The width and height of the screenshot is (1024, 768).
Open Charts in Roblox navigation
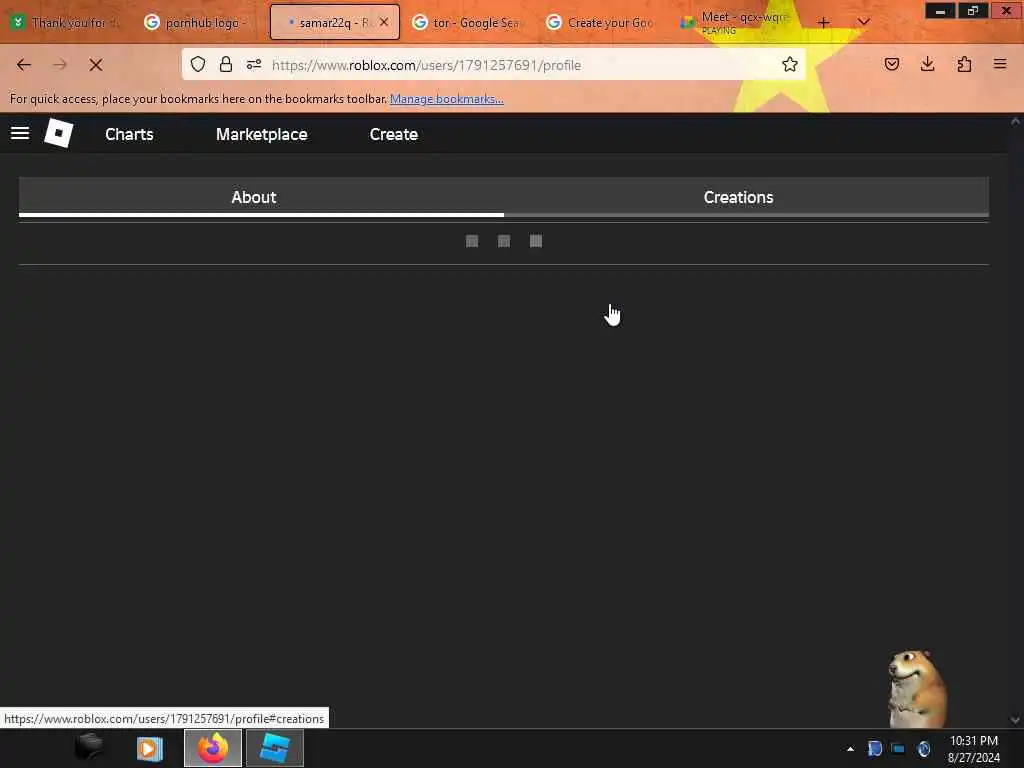coord(129,134)
